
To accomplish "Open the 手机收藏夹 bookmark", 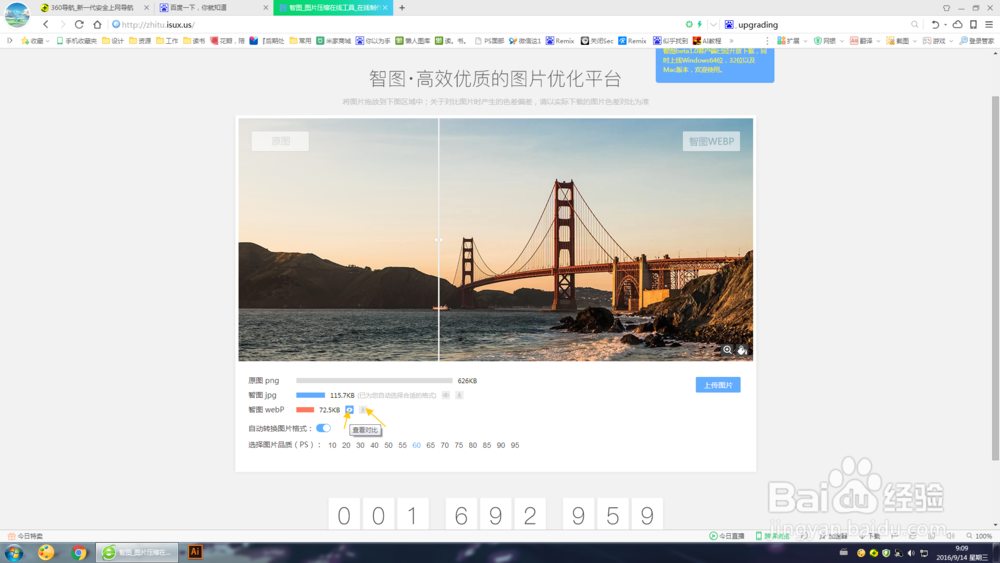I will click(77, 41).
